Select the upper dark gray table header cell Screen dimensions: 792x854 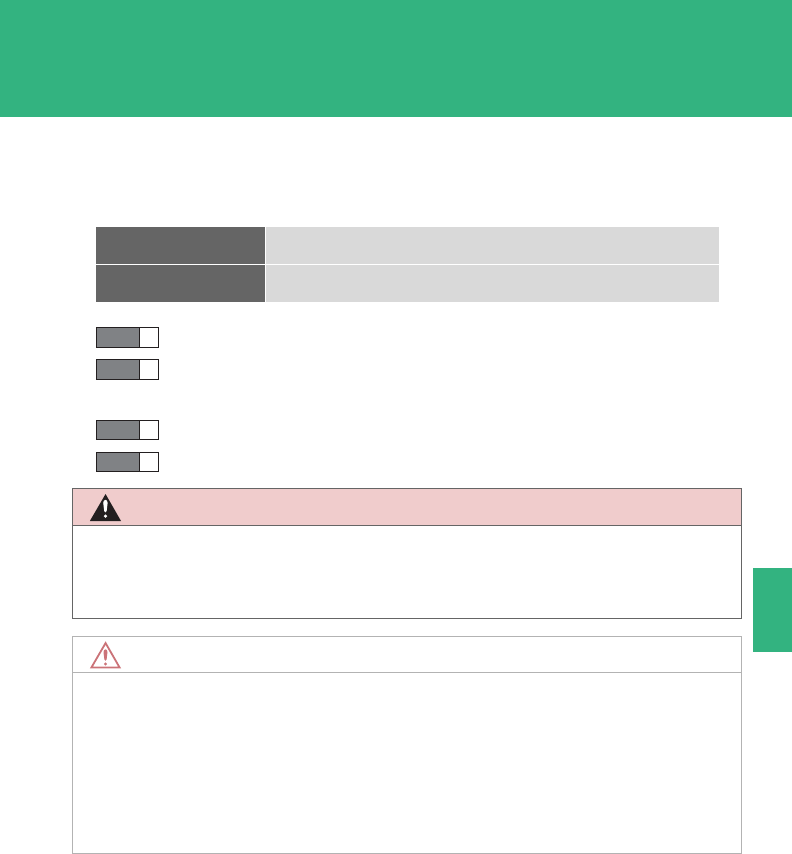coord(180,245)
